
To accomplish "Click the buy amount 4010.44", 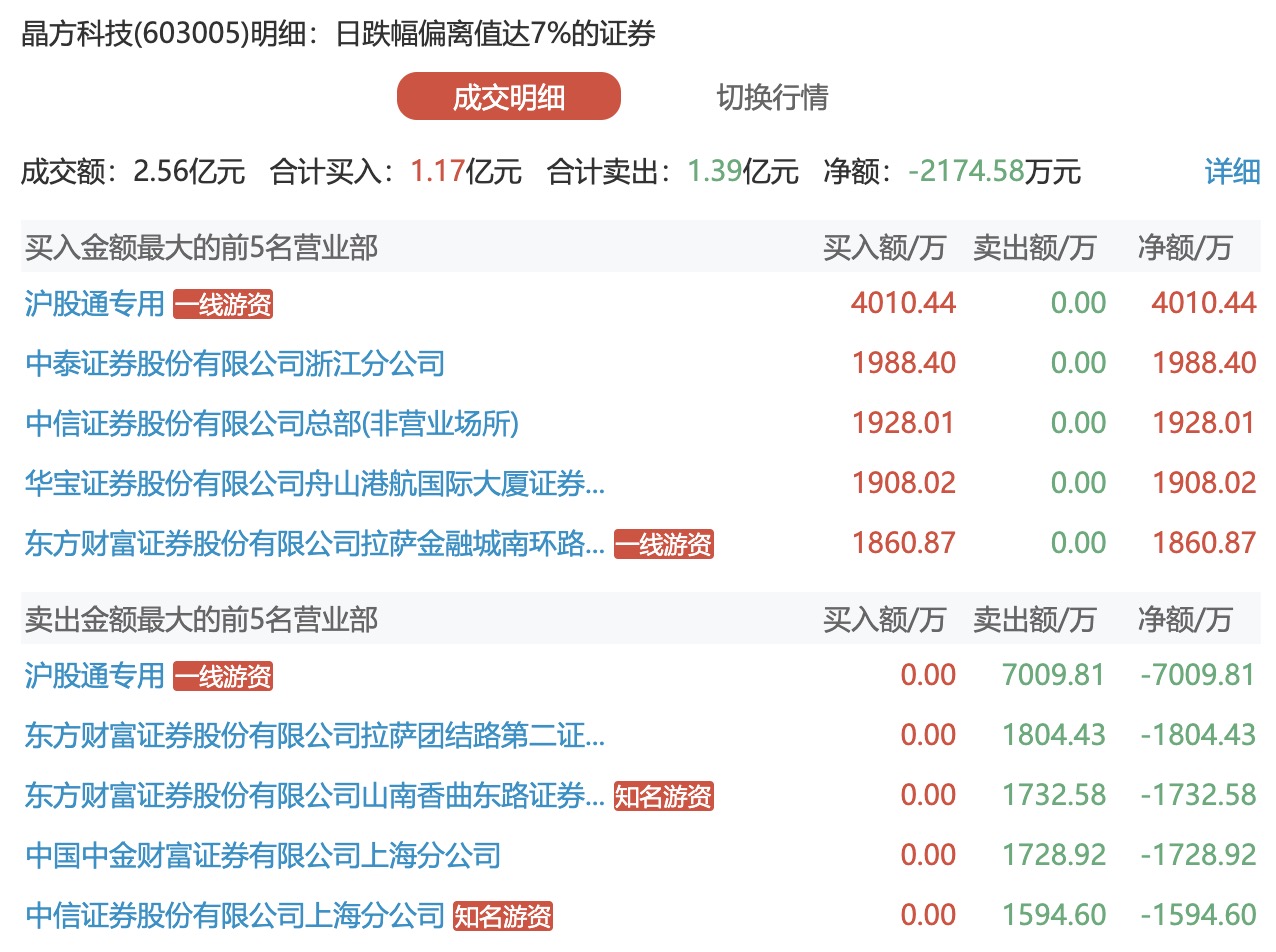I will (904, 303).
